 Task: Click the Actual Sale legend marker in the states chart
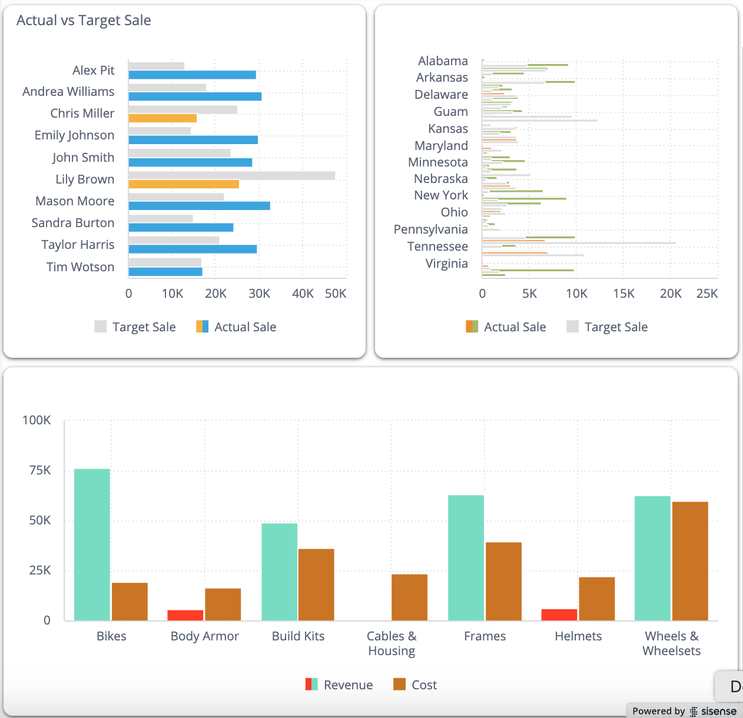pos(472,327)
